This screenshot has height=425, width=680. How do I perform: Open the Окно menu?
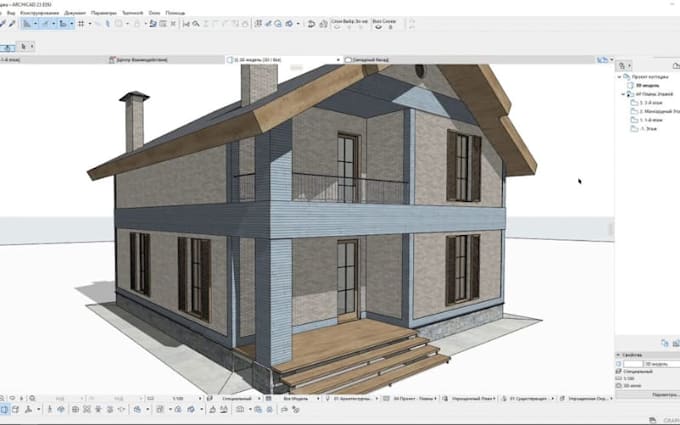pos(154,13)
